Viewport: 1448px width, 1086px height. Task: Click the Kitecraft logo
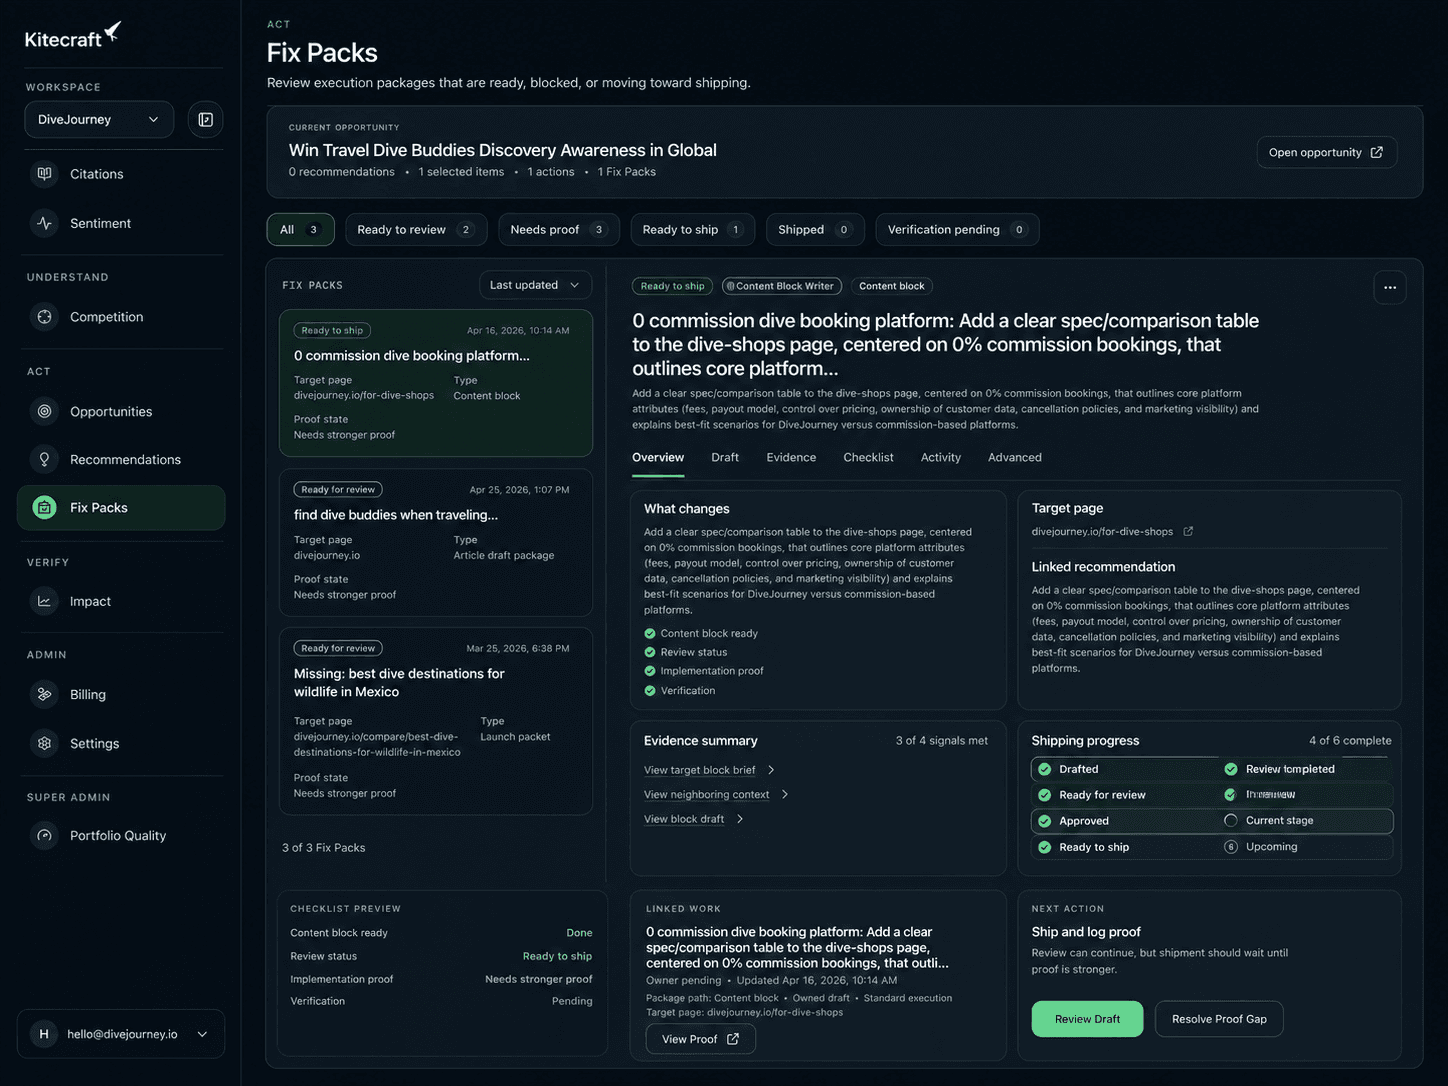pyautogui.click(x=72, y=36)
